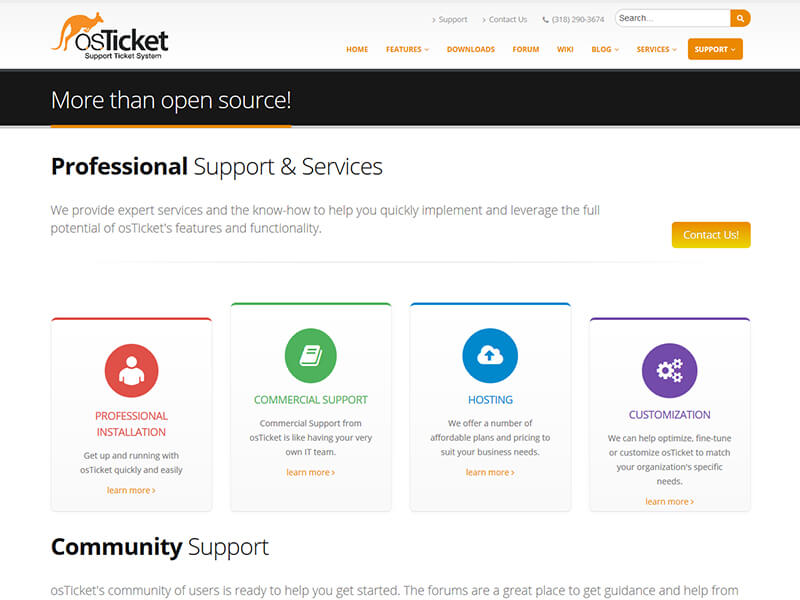Click the red Professional Installation person icon
800x600 pixels.
[132, 370]
